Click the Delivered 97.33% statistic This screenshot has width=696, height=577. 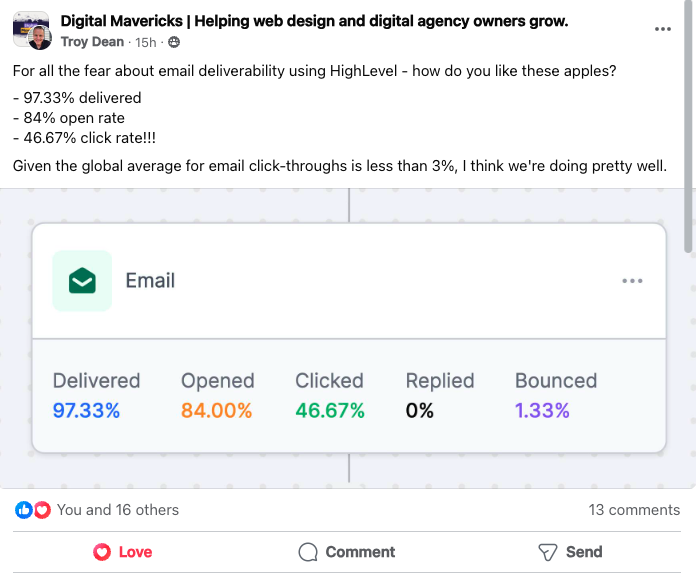[x=96, y=395]
